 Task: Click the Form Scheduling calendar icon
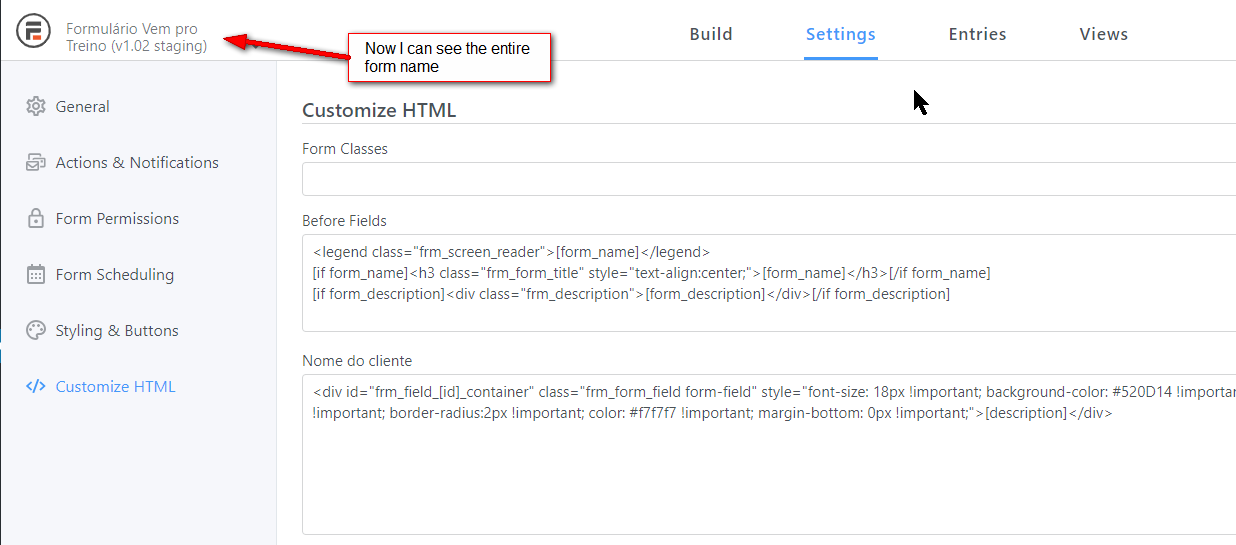pyautogui.click(x=36, y=275)
